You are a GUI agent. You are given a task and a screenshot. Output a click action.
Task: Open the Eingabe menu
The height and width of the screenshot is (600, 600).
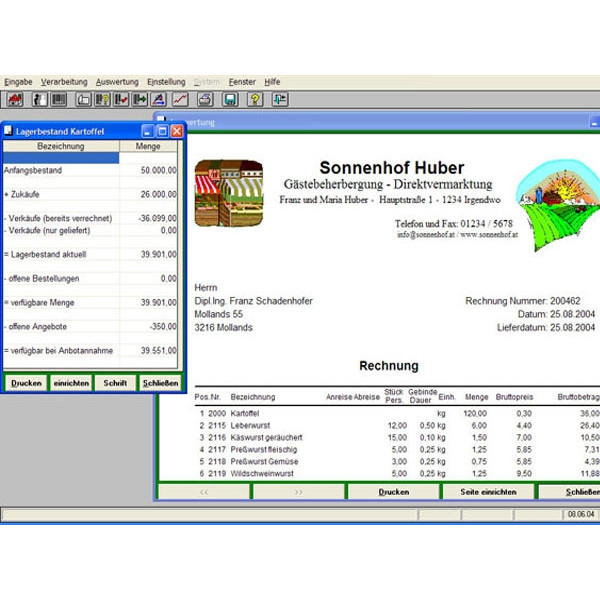[x=18, y=82]
